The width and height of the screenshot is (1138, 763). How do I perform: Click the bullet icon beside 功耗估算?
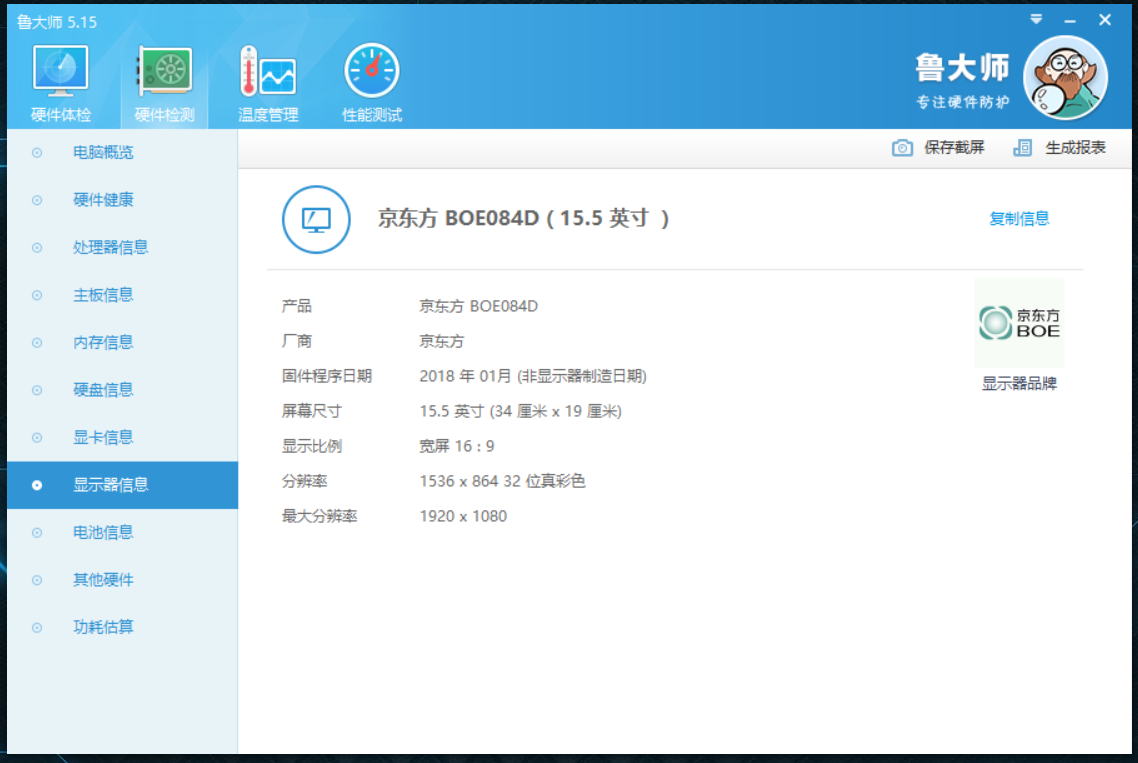click(x=37, y=627)
